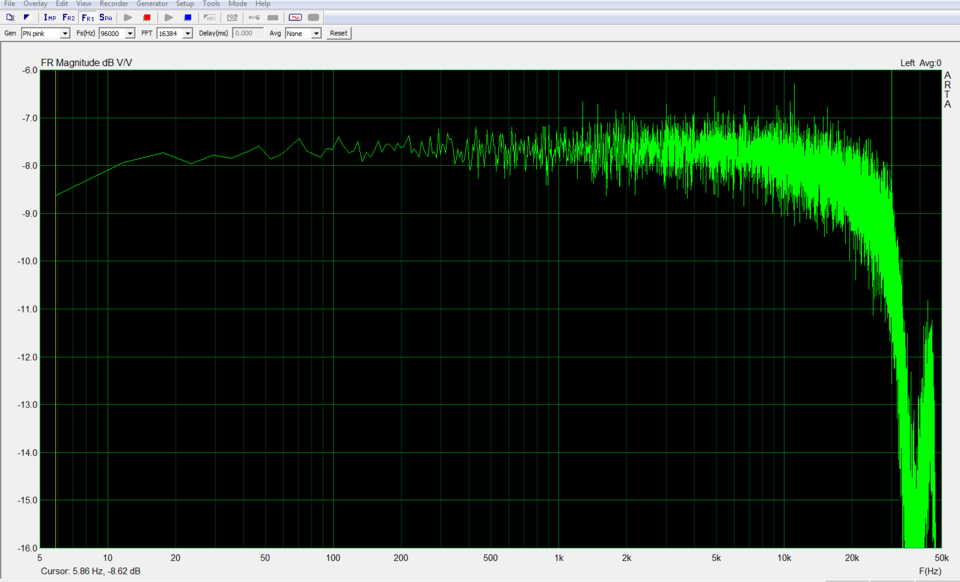
Task: Click the Left Avg:0 label
Action: (921, 63)
